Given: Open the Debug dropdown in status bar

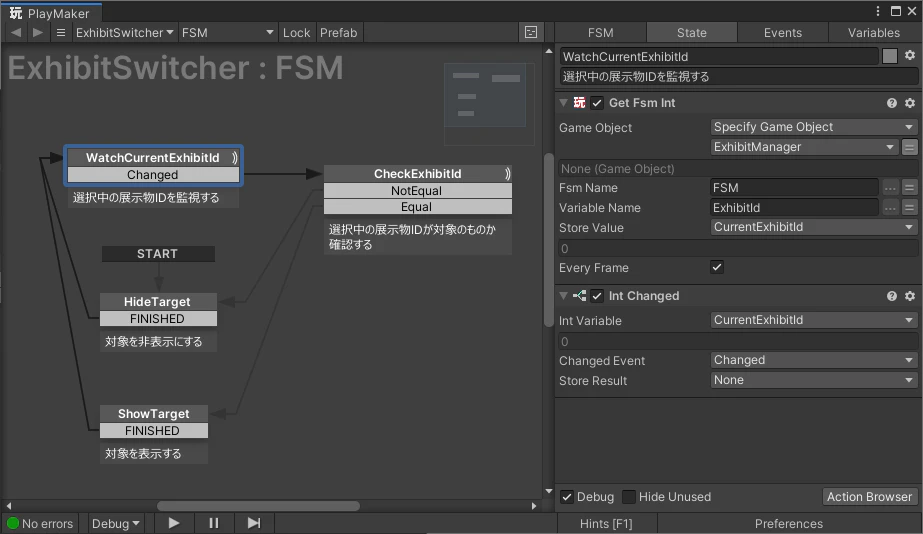Looking at the screenshot, I should pyautogui.click(x=115, y=523).
